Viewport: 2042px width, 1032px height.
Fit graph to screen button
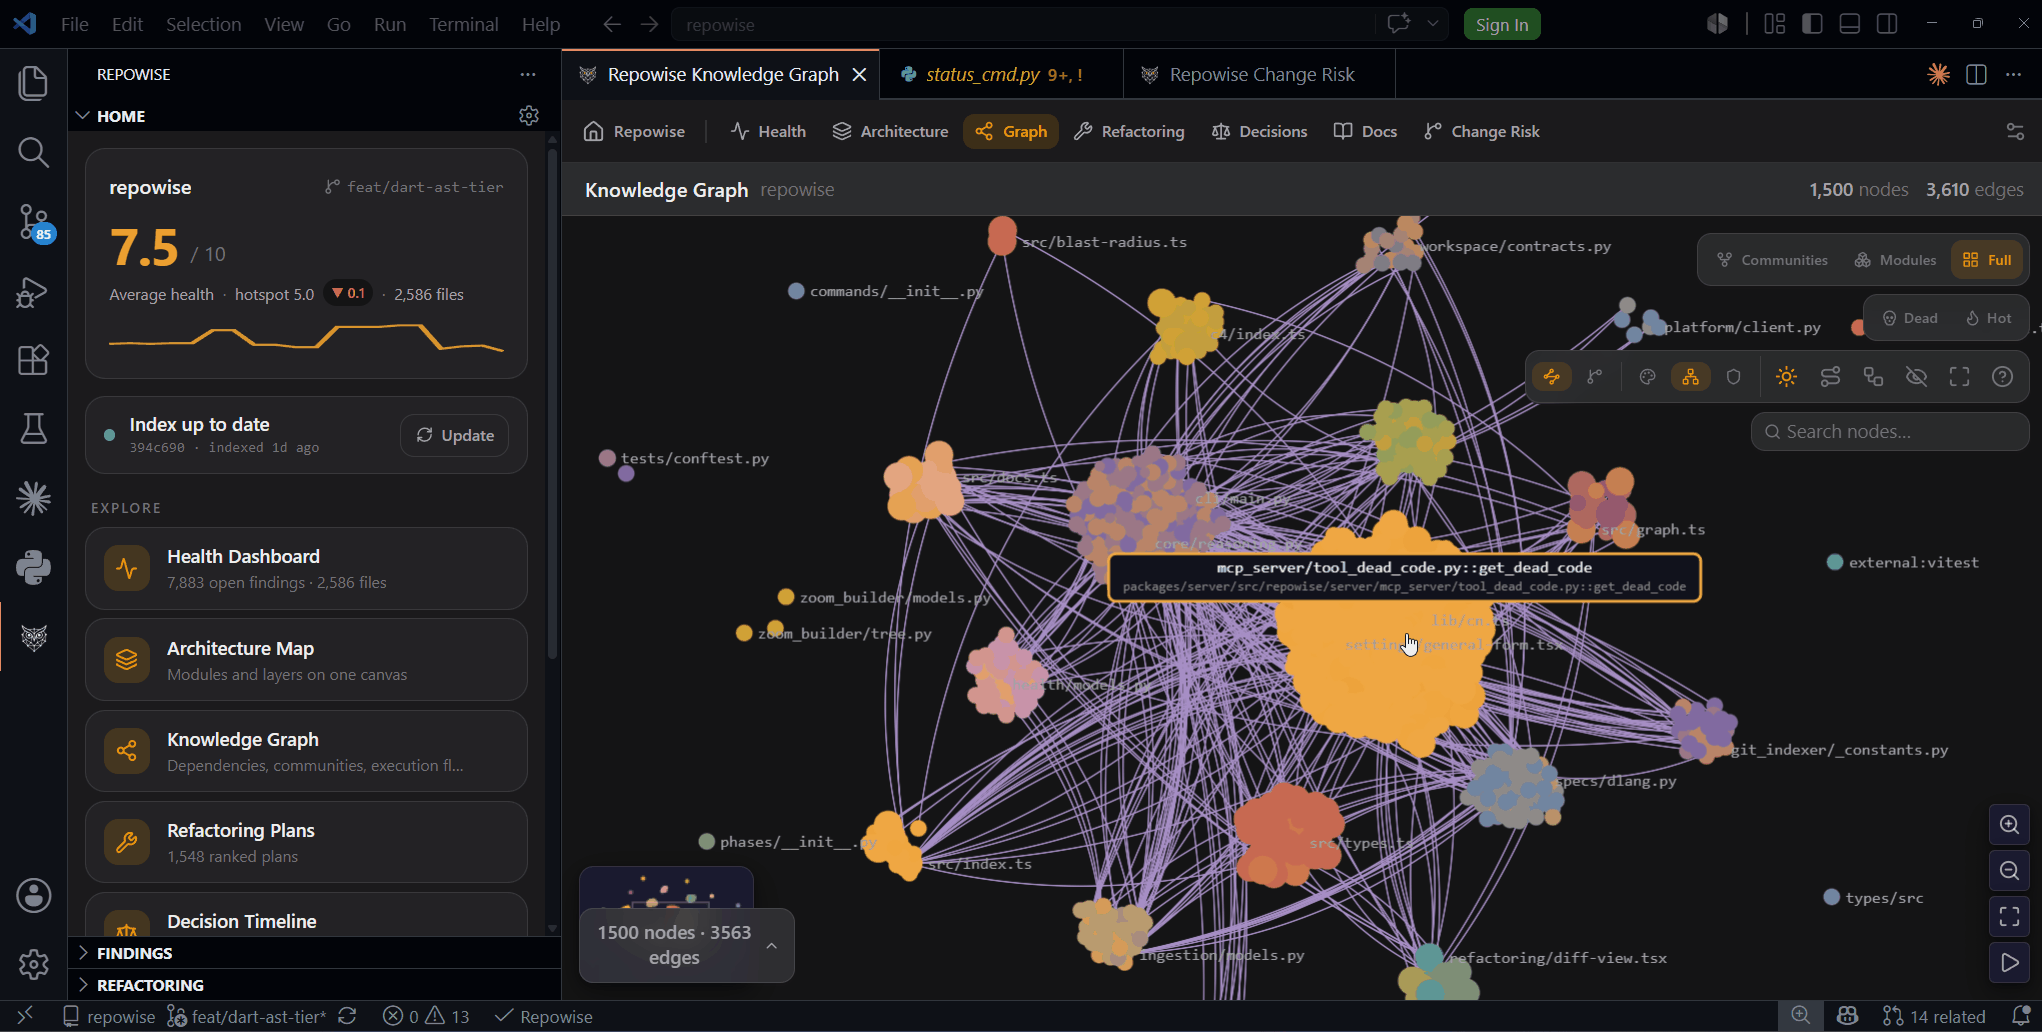2009,917
